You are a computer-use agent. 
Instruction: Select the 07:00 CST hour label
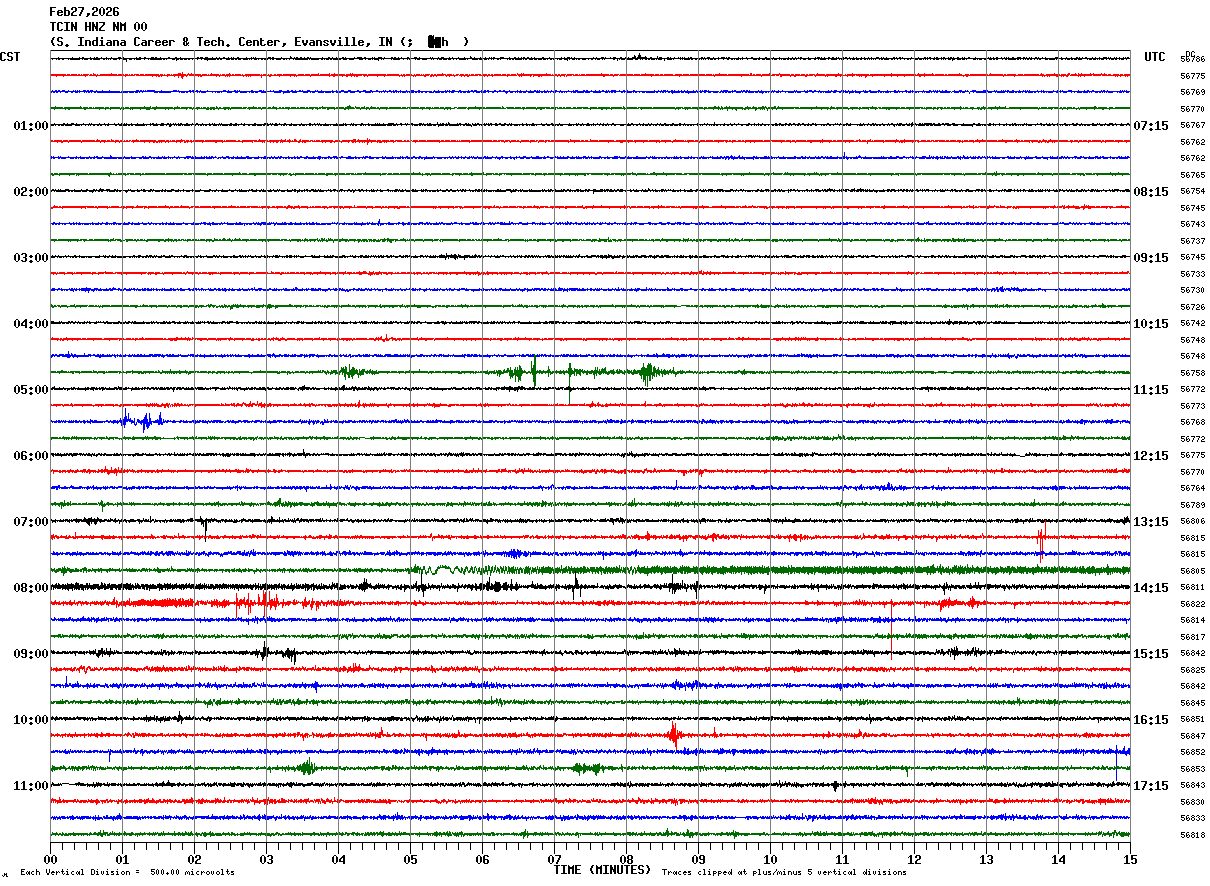tap(30, 522)
